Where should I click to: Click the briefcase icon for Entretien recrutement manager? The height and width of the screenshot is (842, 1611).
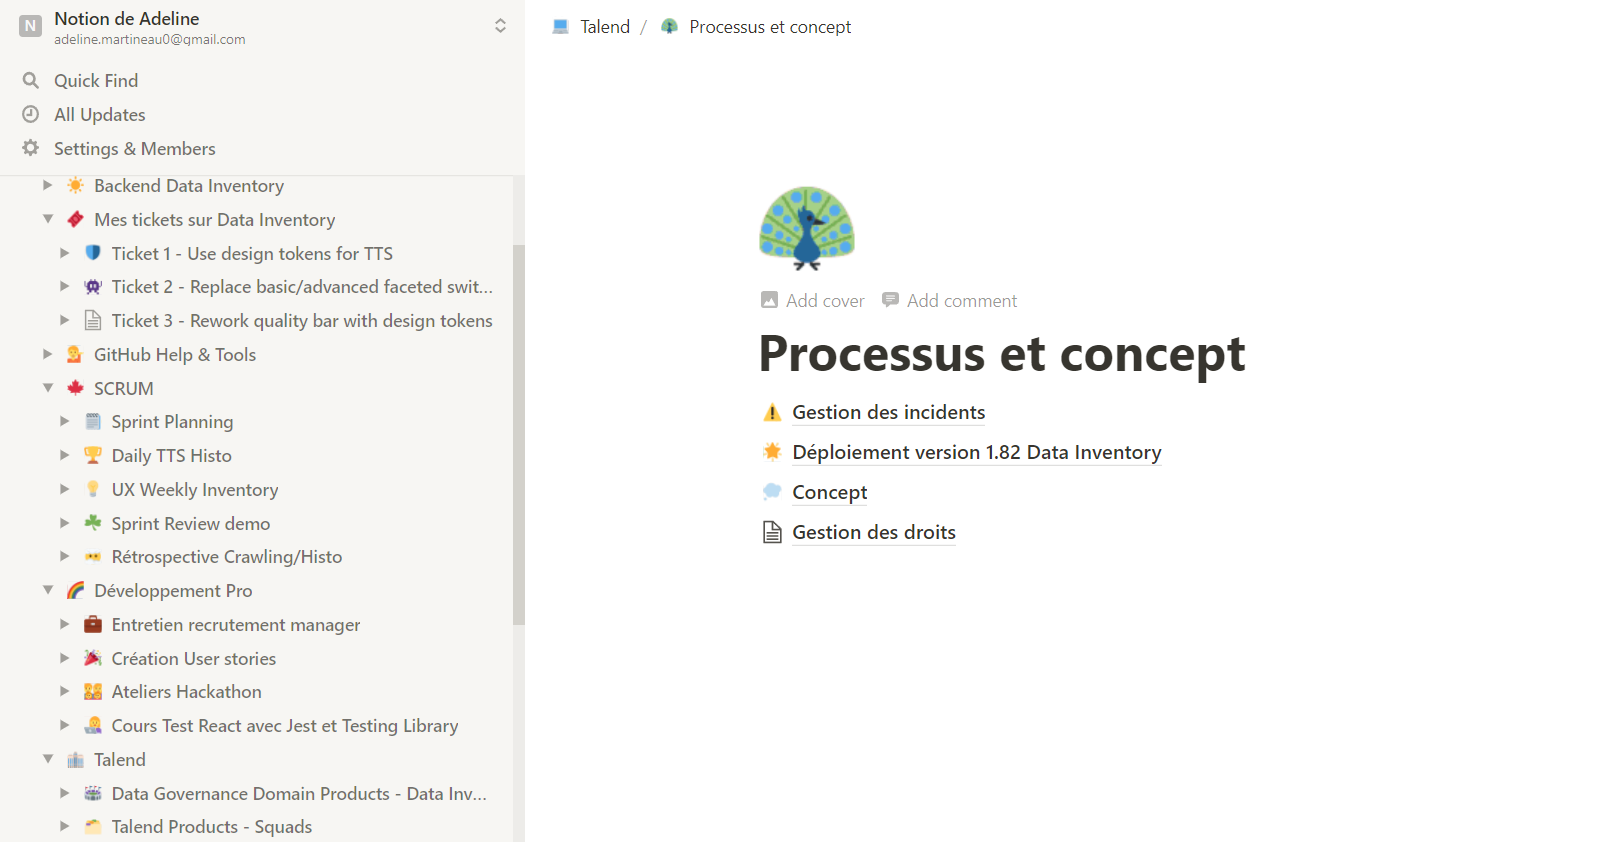coord(93,624)
